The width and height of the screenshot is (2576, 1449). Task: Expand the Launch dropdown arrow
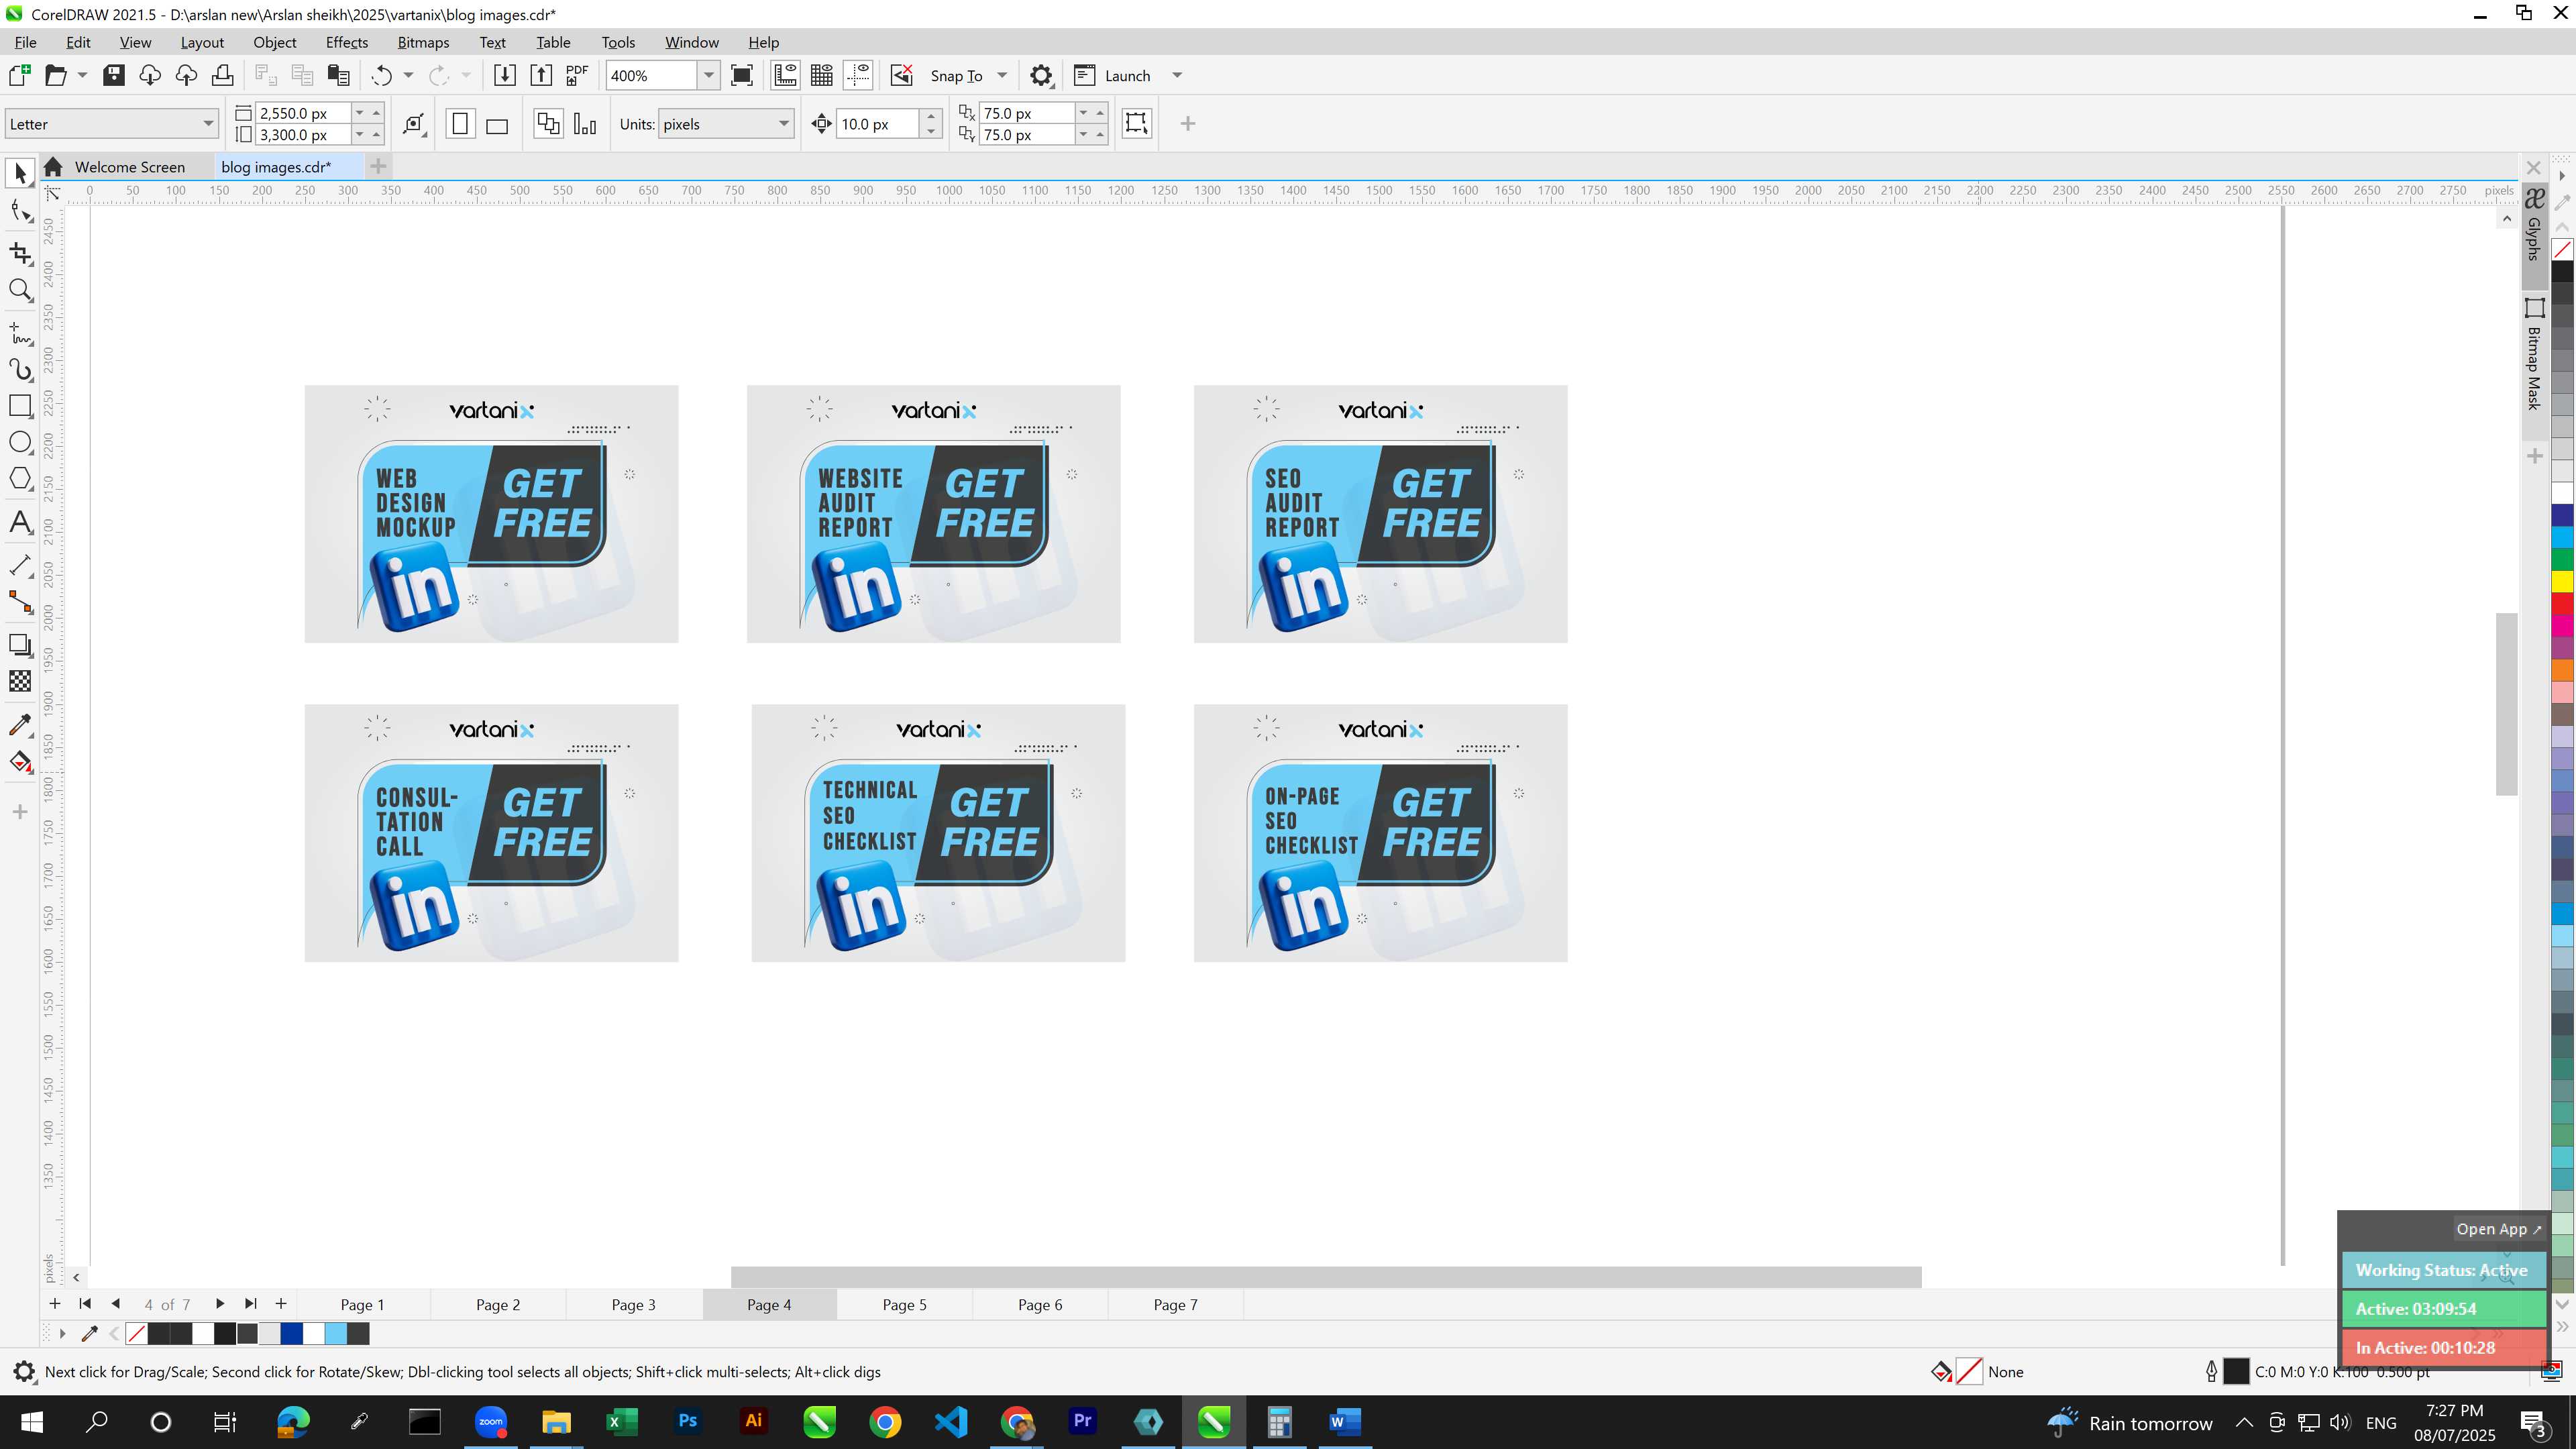pyautogui.click(x=1177, y=75)
